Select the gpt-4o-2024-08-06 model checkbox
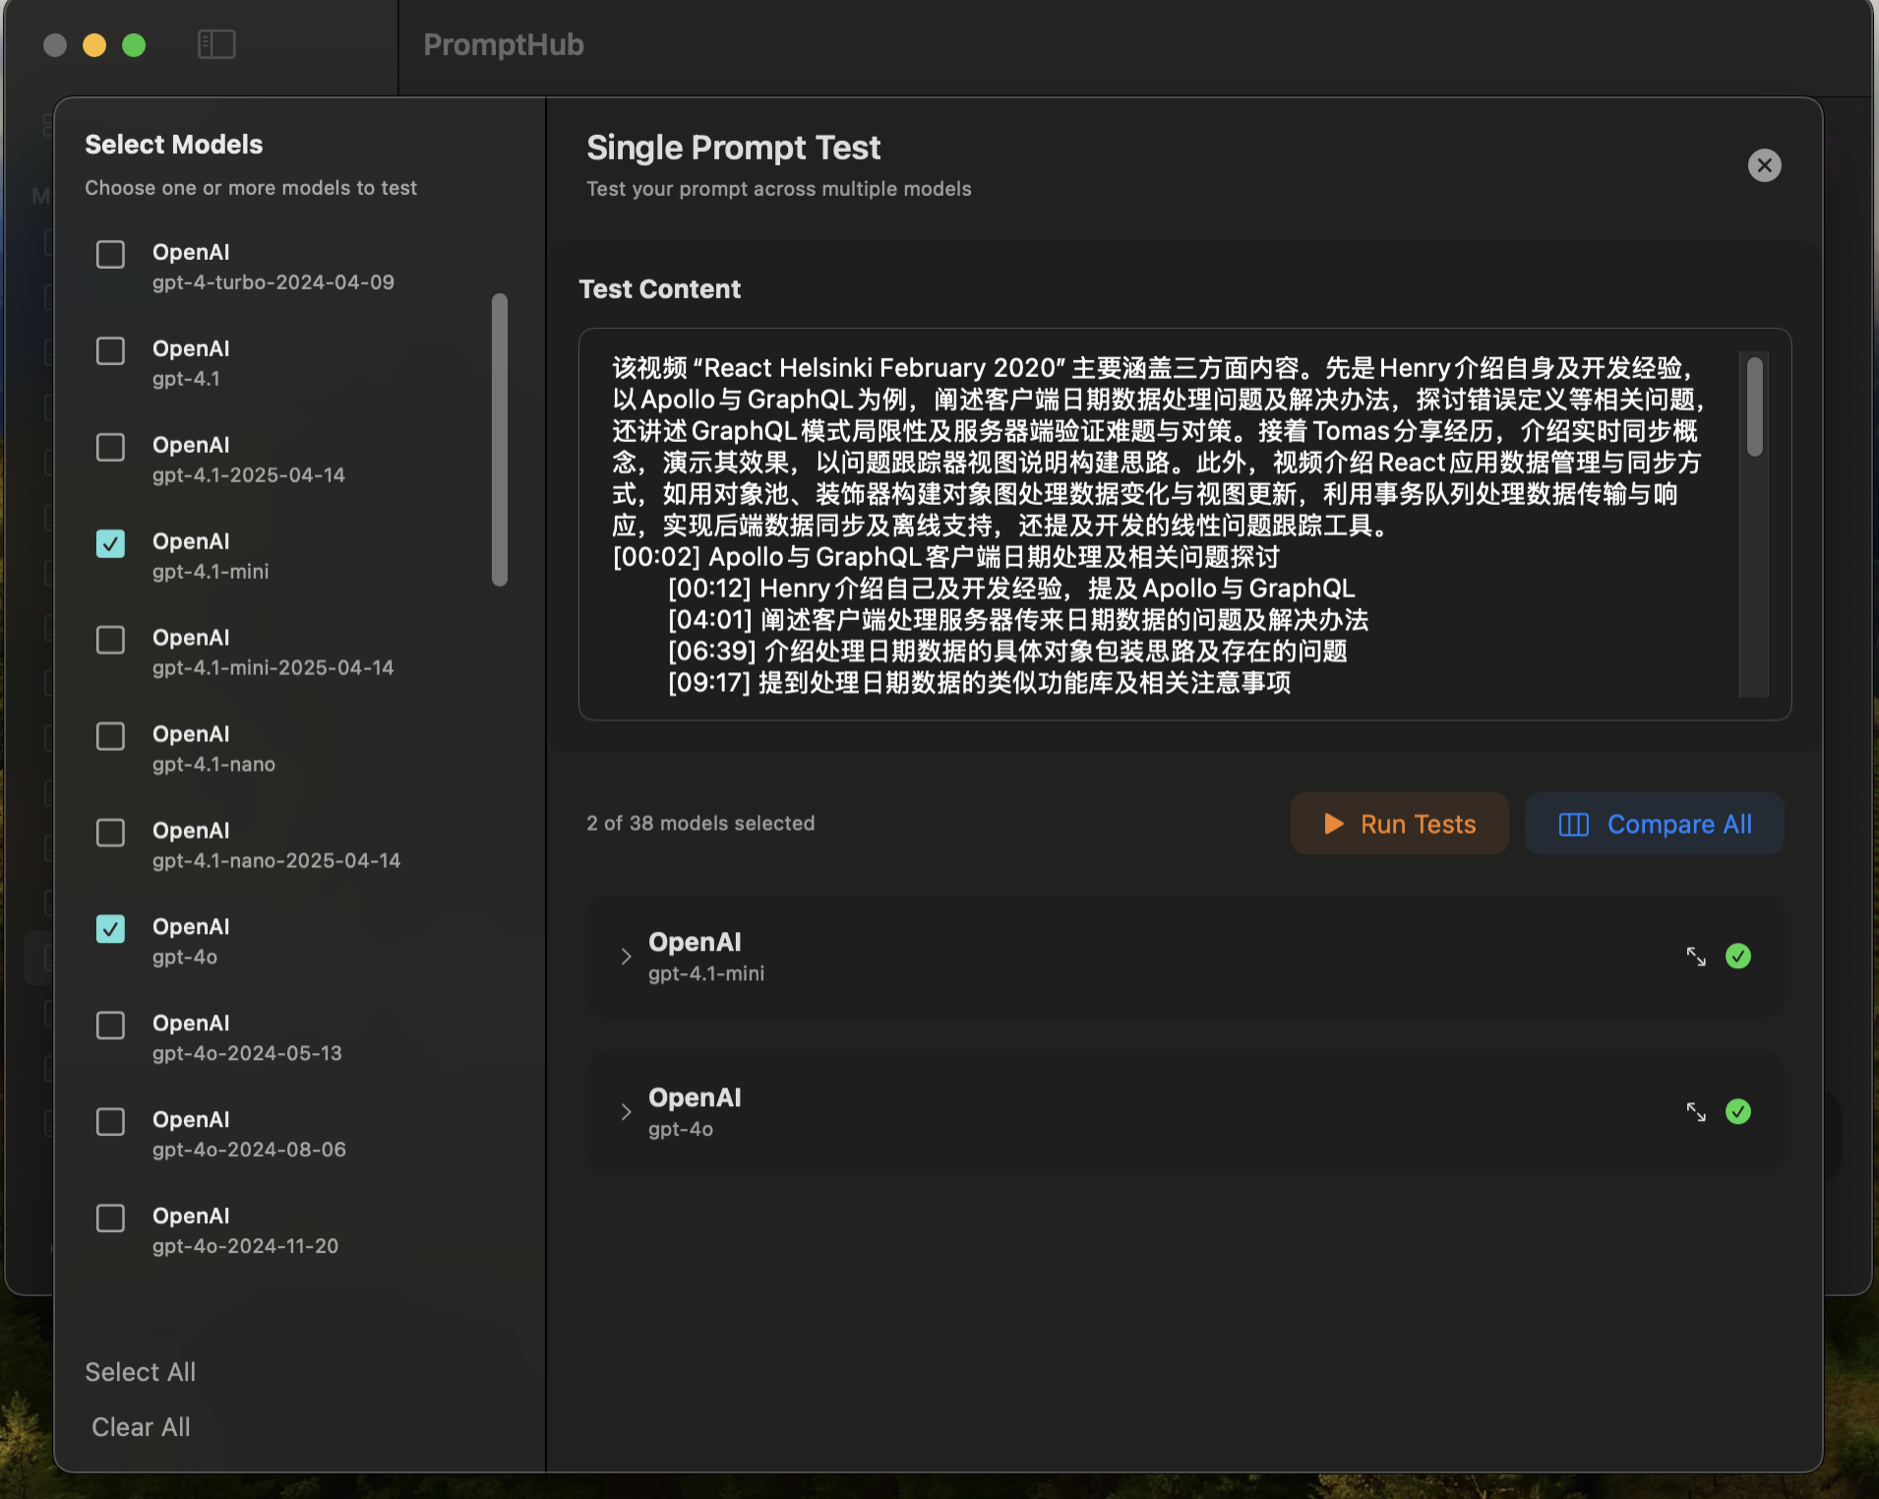This screenshot has height=1499, width=1879. [110, 1122]
